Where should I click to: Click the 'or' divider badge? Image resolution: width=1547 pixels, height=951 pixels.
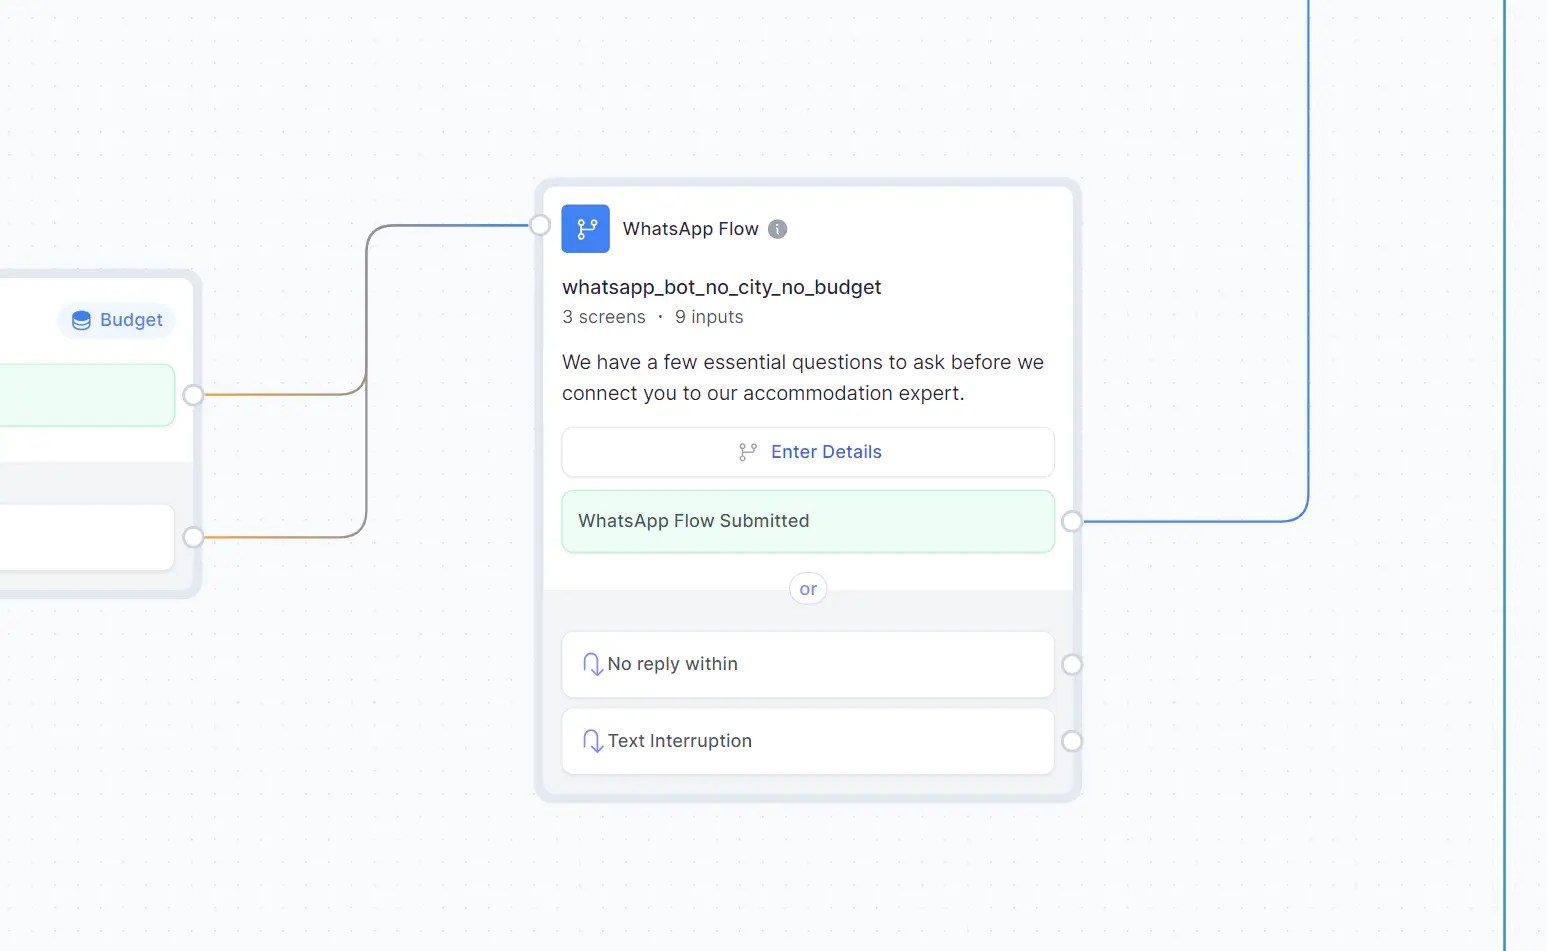[808, 589]
